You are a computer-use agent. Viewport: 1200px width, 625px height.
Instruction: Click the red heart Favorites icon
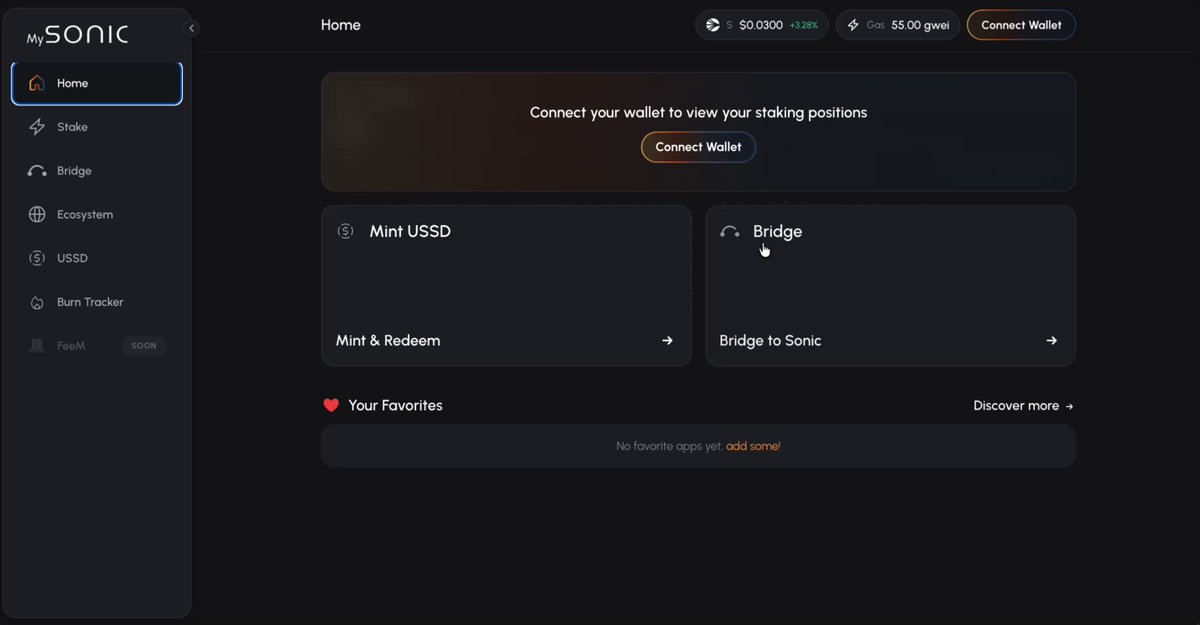tap(331, 405)
